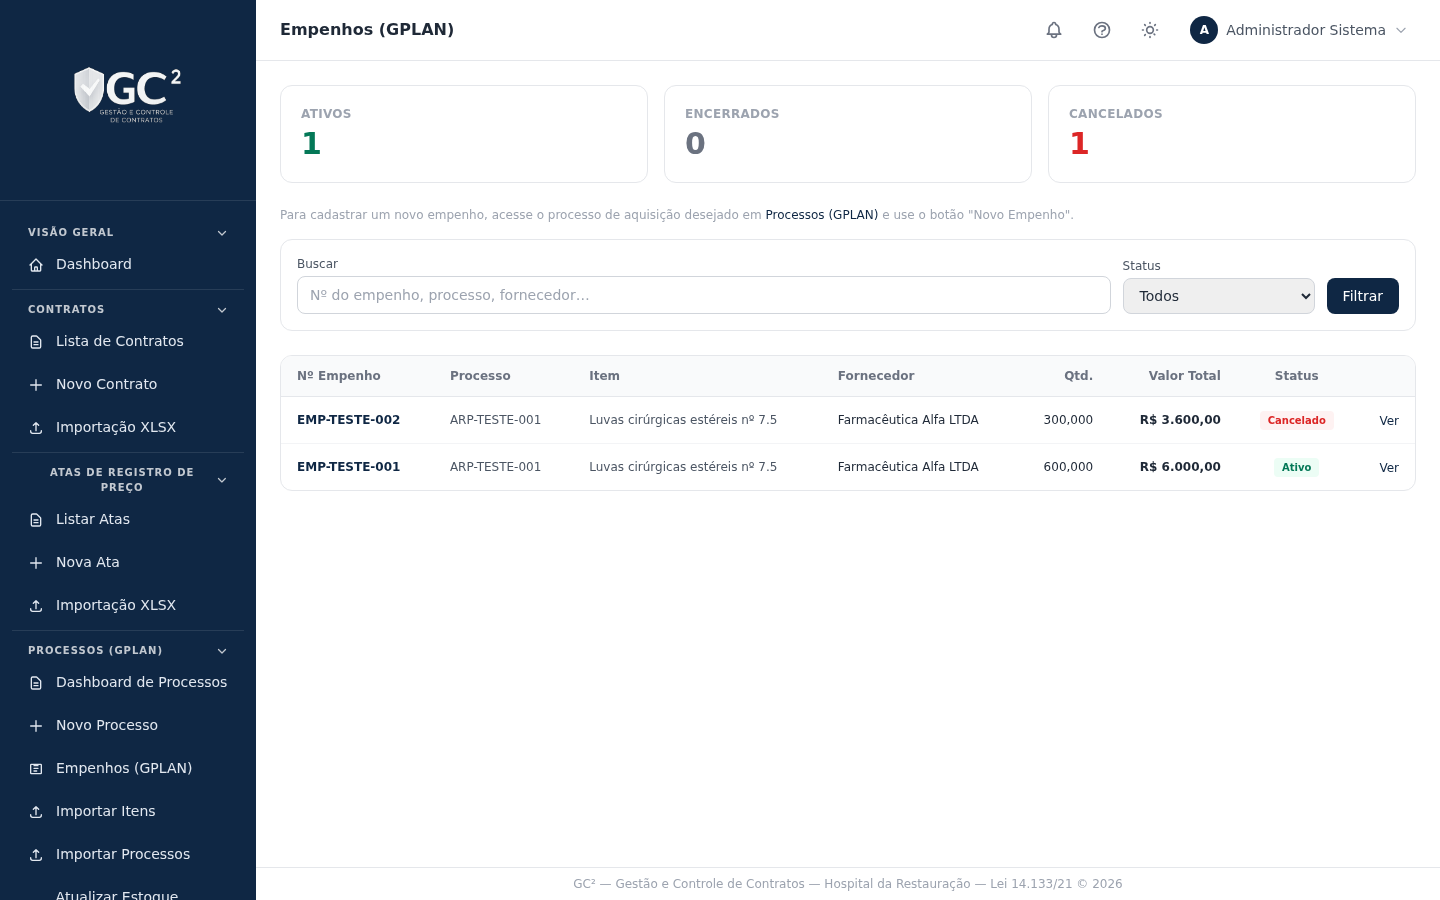Open the notifications bell
This screenshot has width=1440, height=900.
[x=1054, y=30]
